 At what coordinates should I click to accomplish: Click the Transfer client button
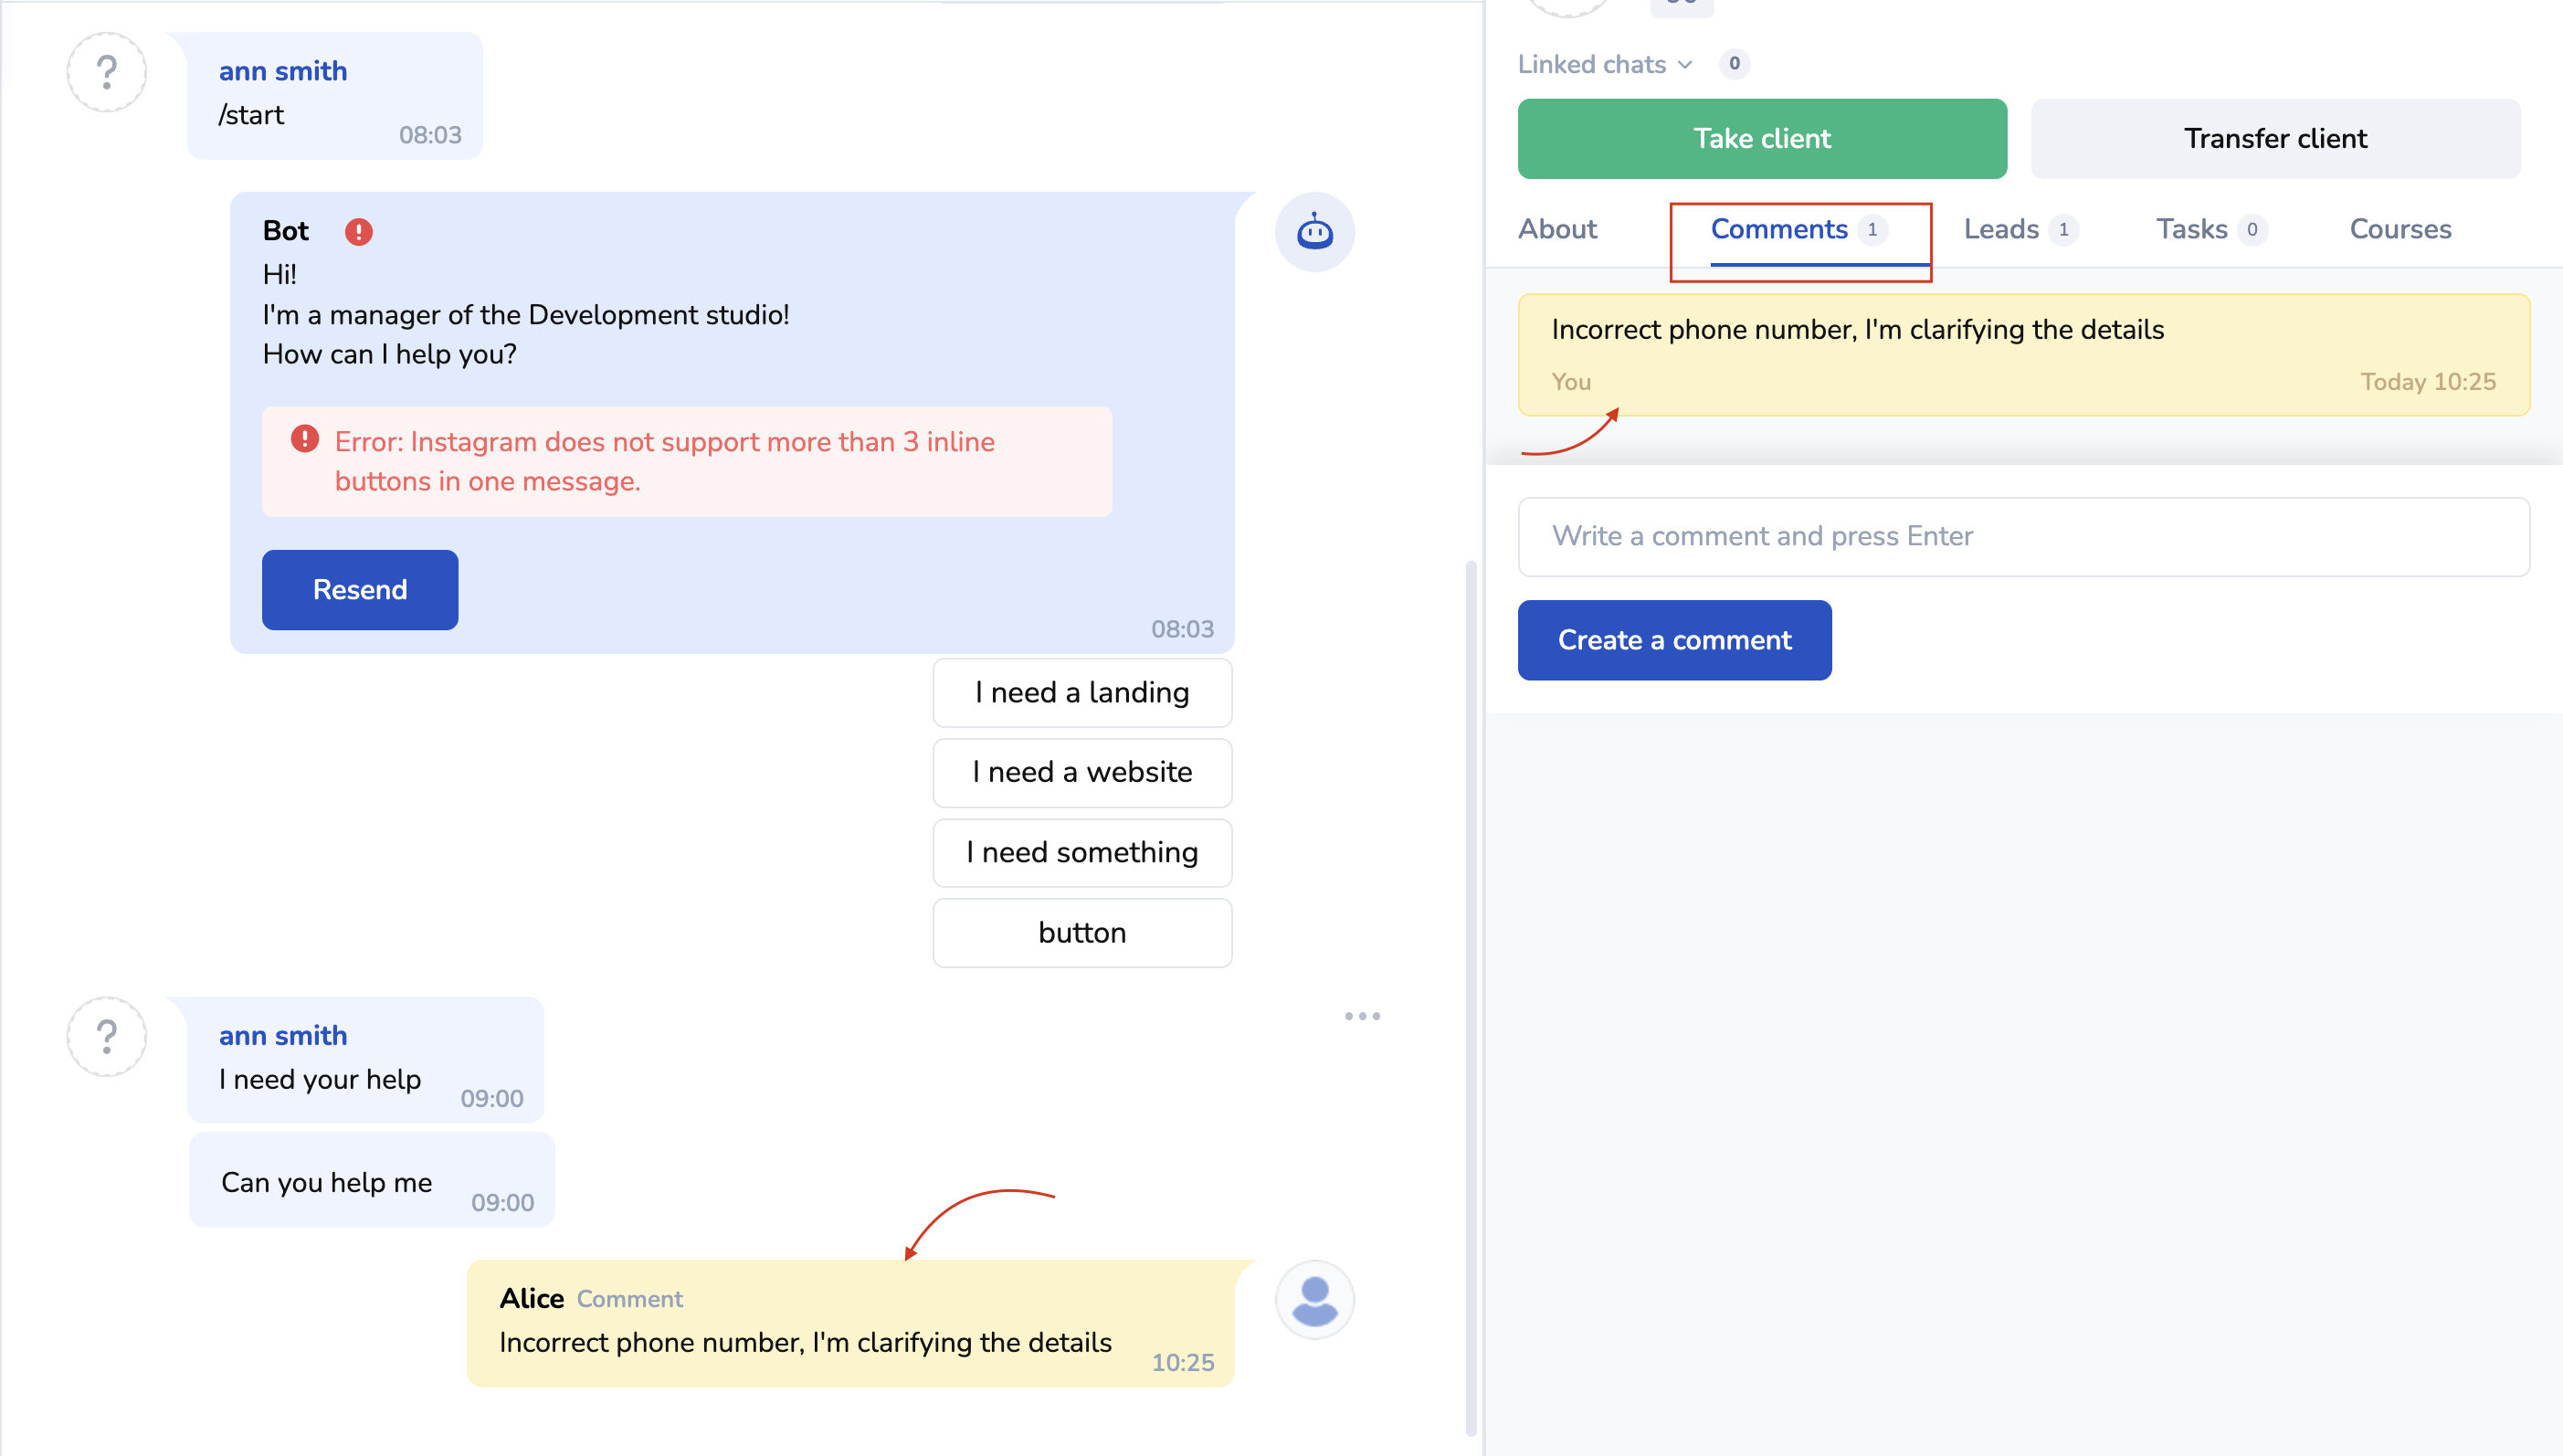click(x=2274, y=138)
